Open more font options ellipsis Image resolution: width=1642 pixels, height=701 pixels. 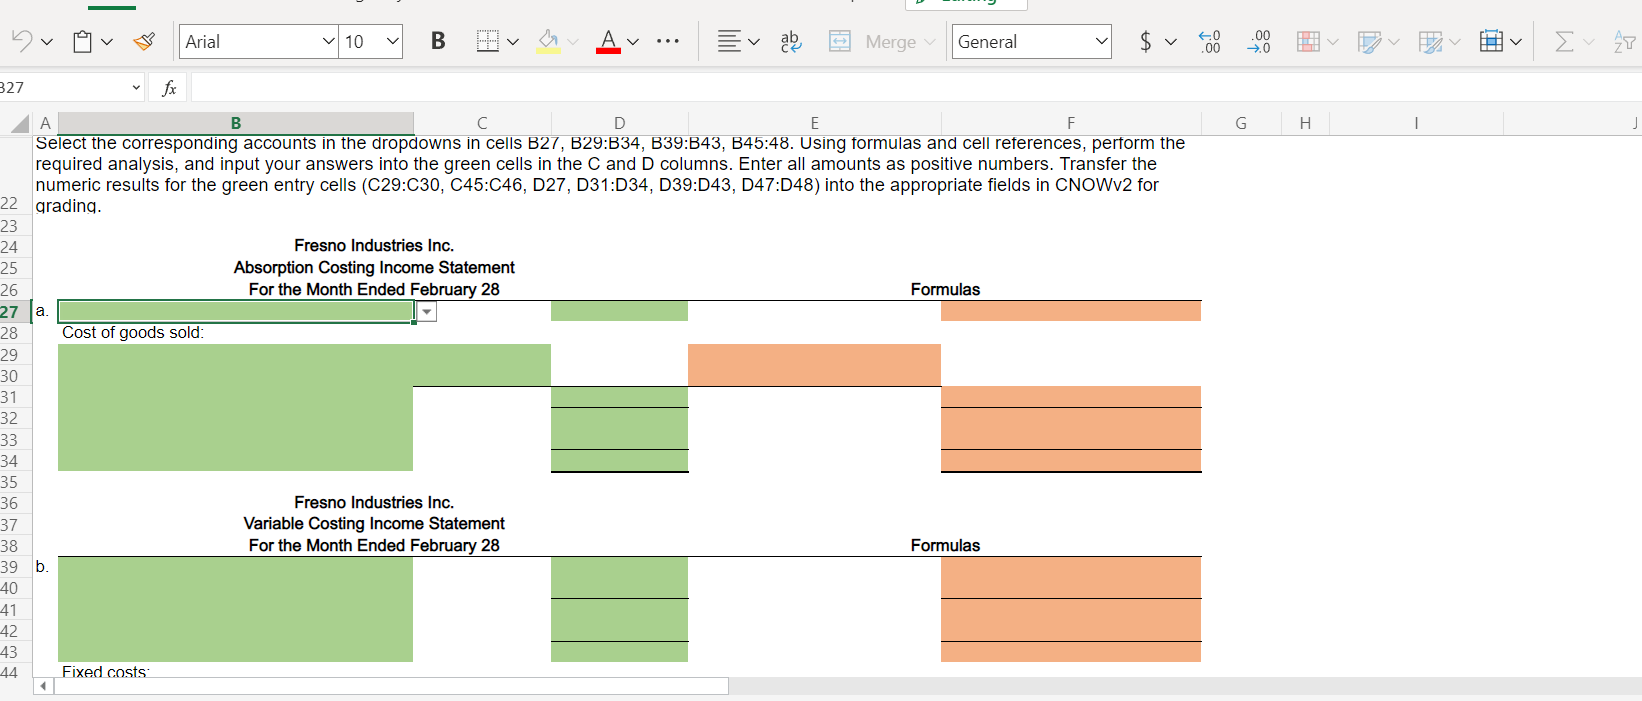(668, 41)
